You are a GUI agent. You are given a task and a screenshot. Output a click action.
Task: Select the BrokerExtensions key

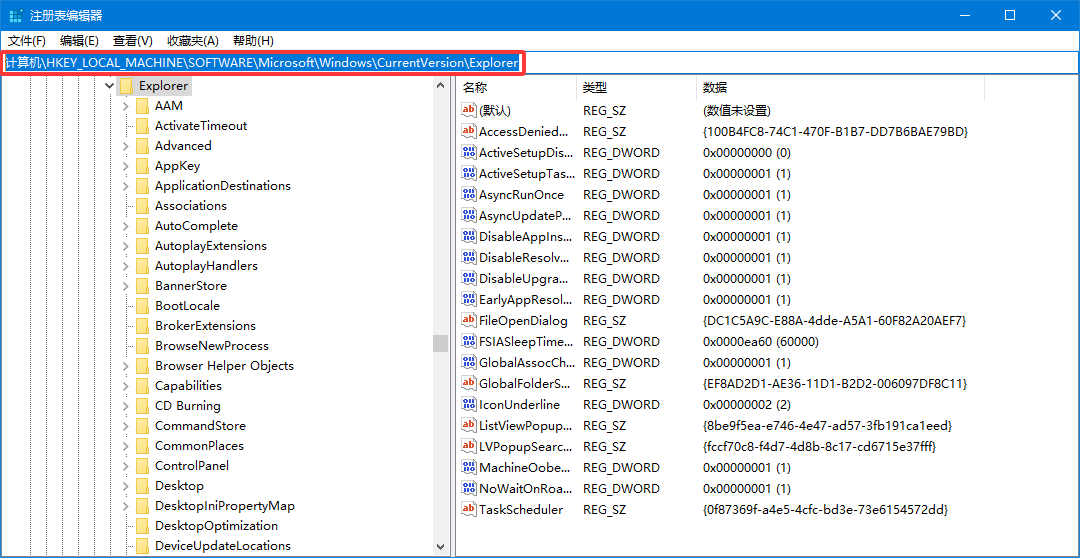[x=205, y=326]
